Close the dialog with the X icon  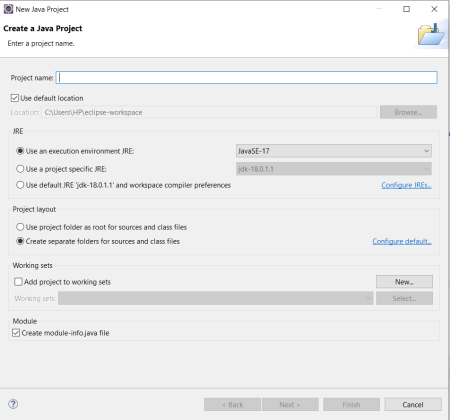click(x=434, y=9)
